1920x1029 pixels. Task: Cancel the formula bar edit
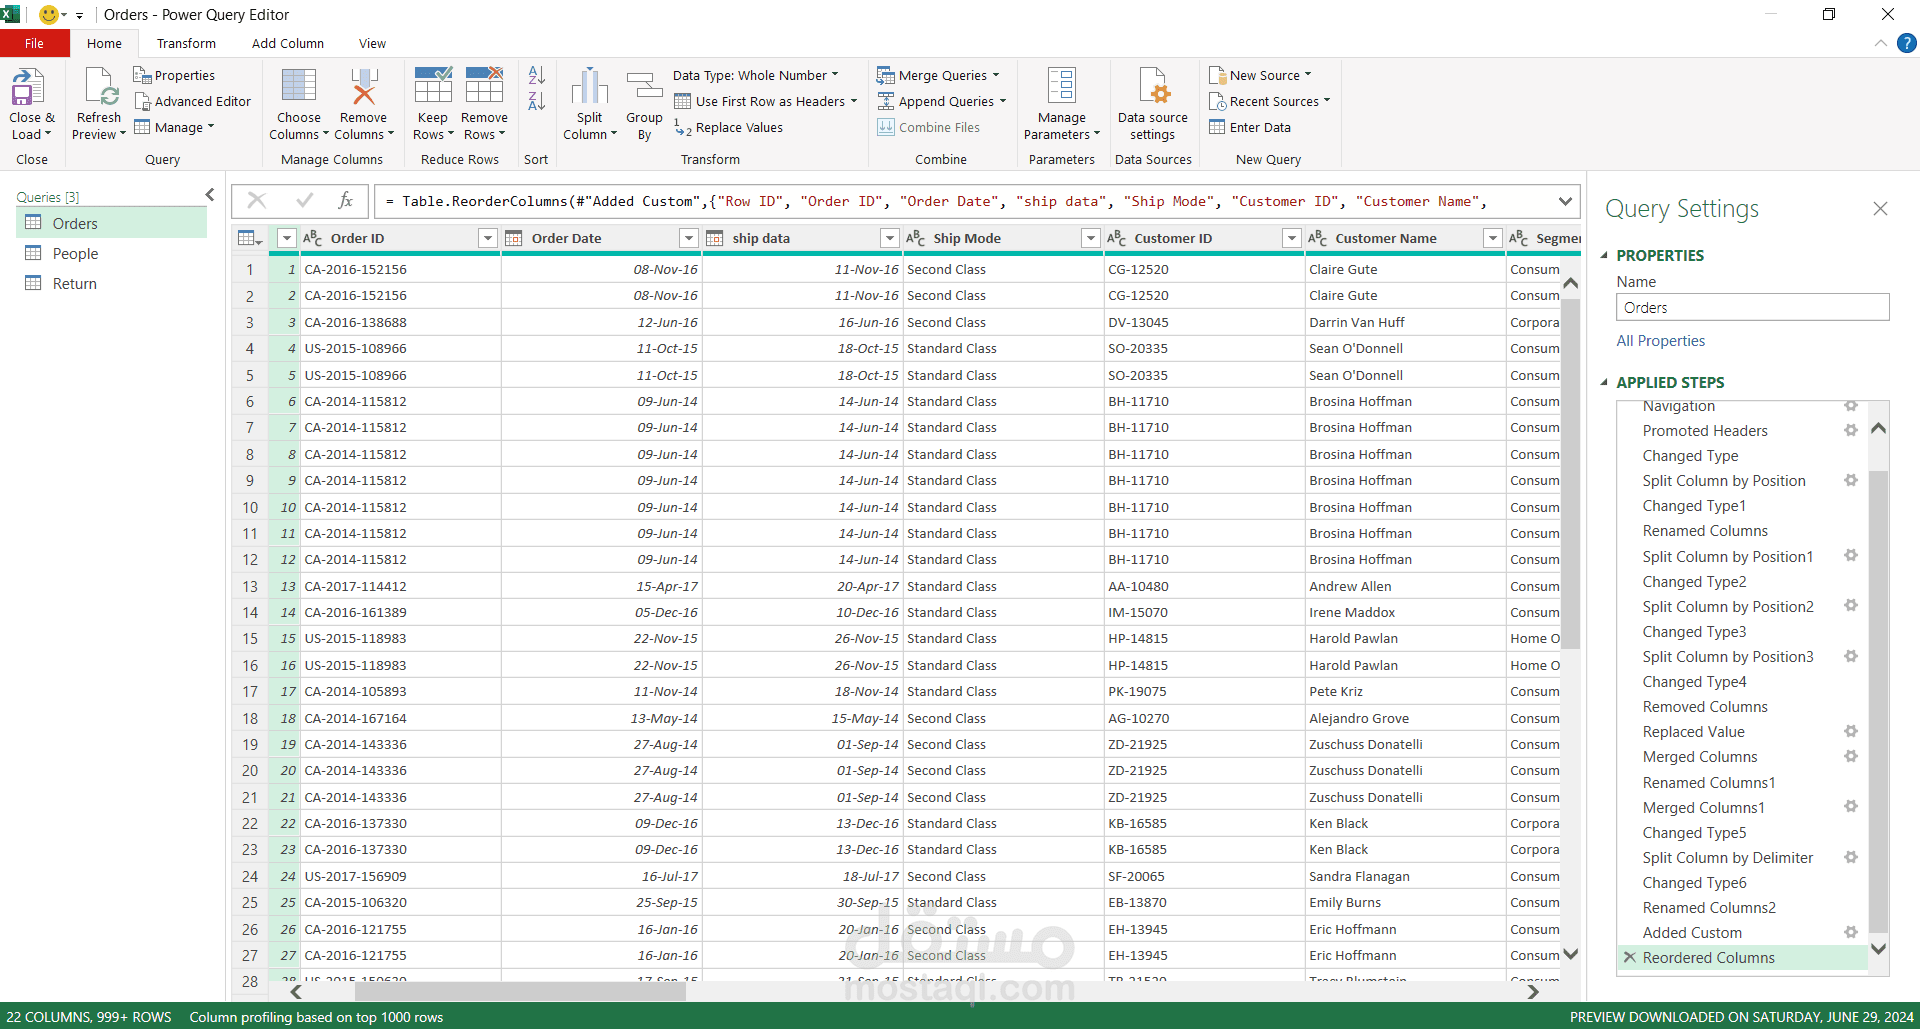click(256, 201)
